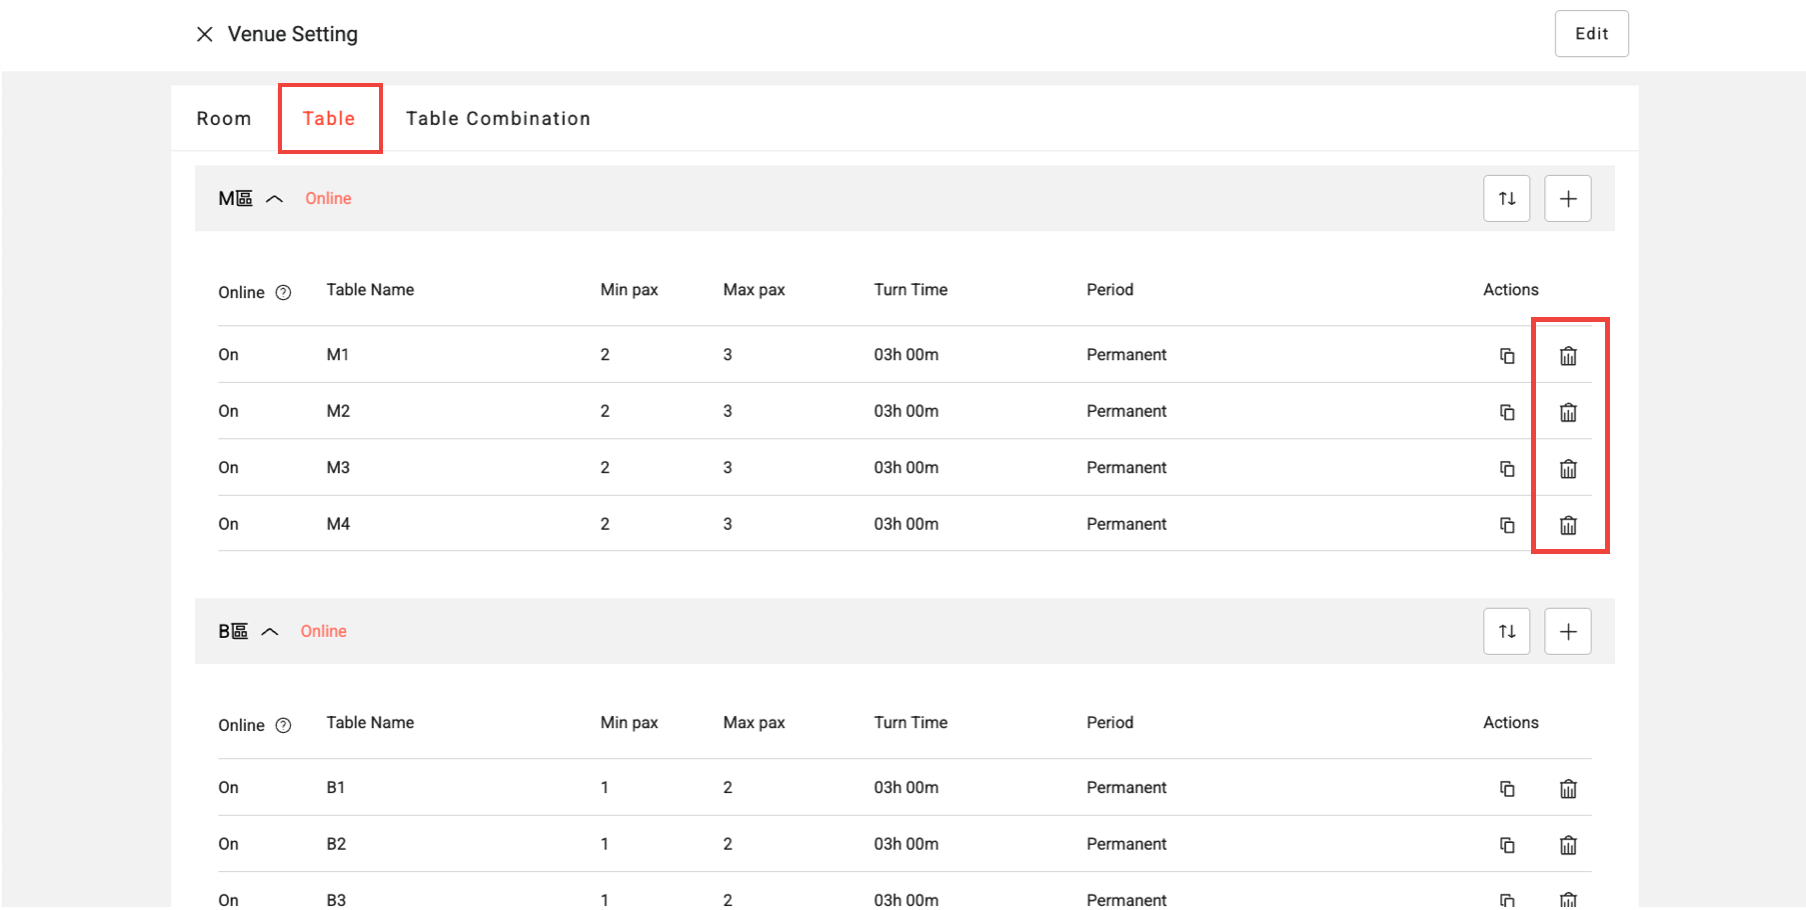Open the Table Combination tab
1806x910 pixels.
coord(497,119)
